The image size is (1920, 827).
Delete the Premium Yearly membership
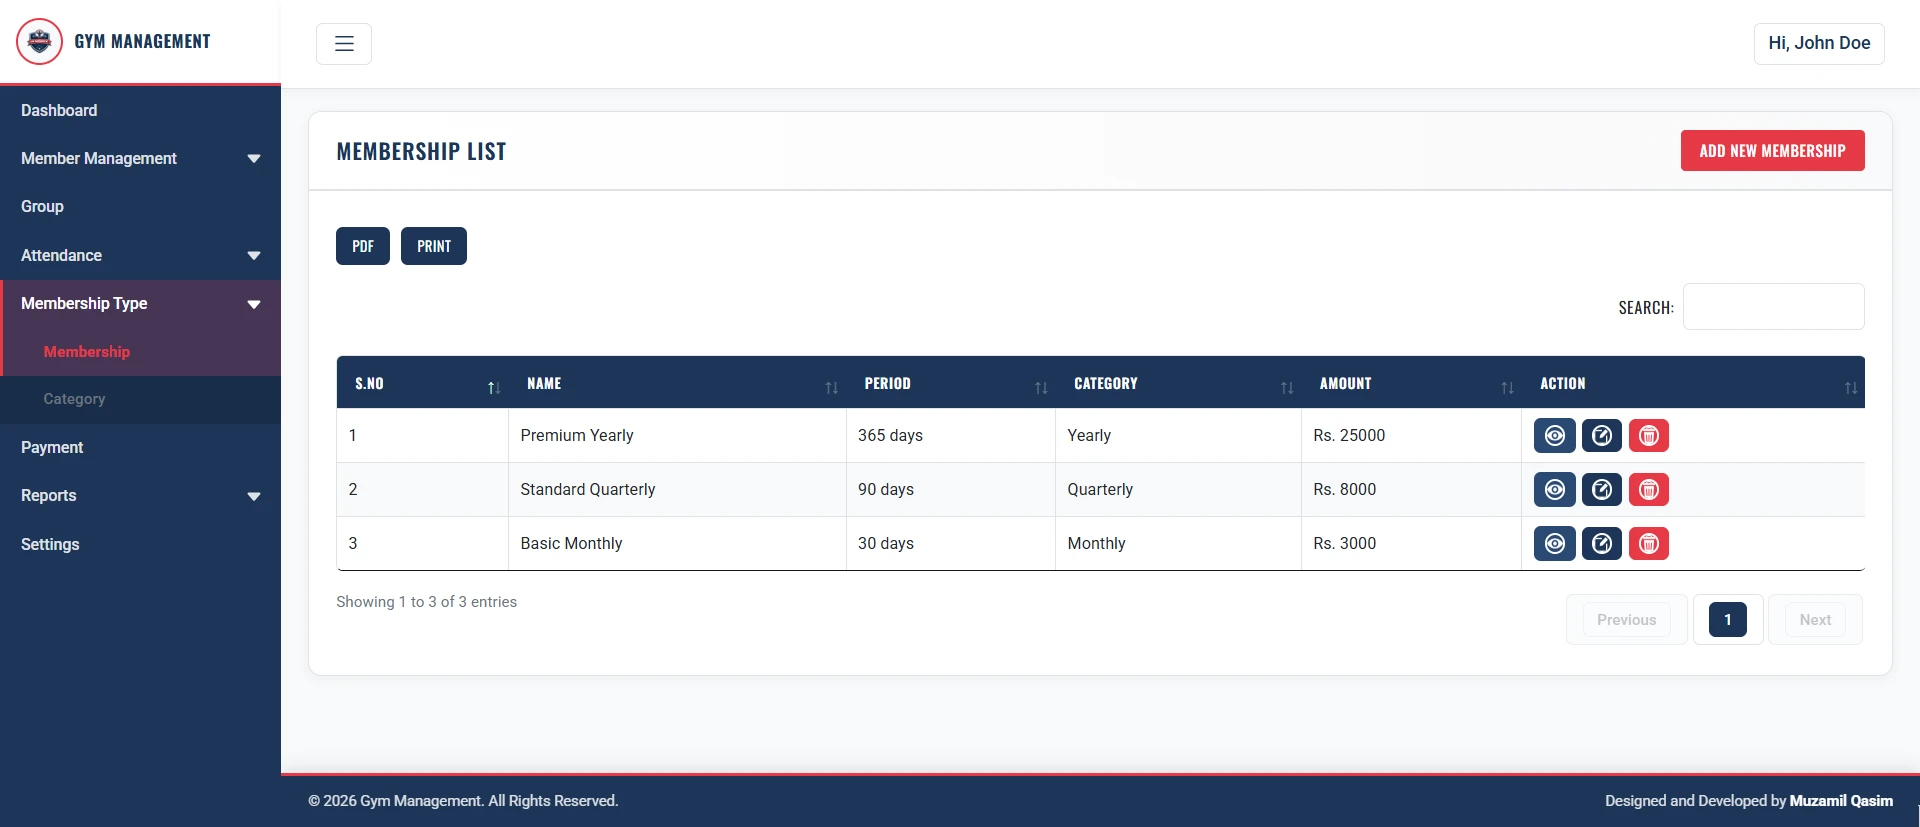pos(1649,435)
